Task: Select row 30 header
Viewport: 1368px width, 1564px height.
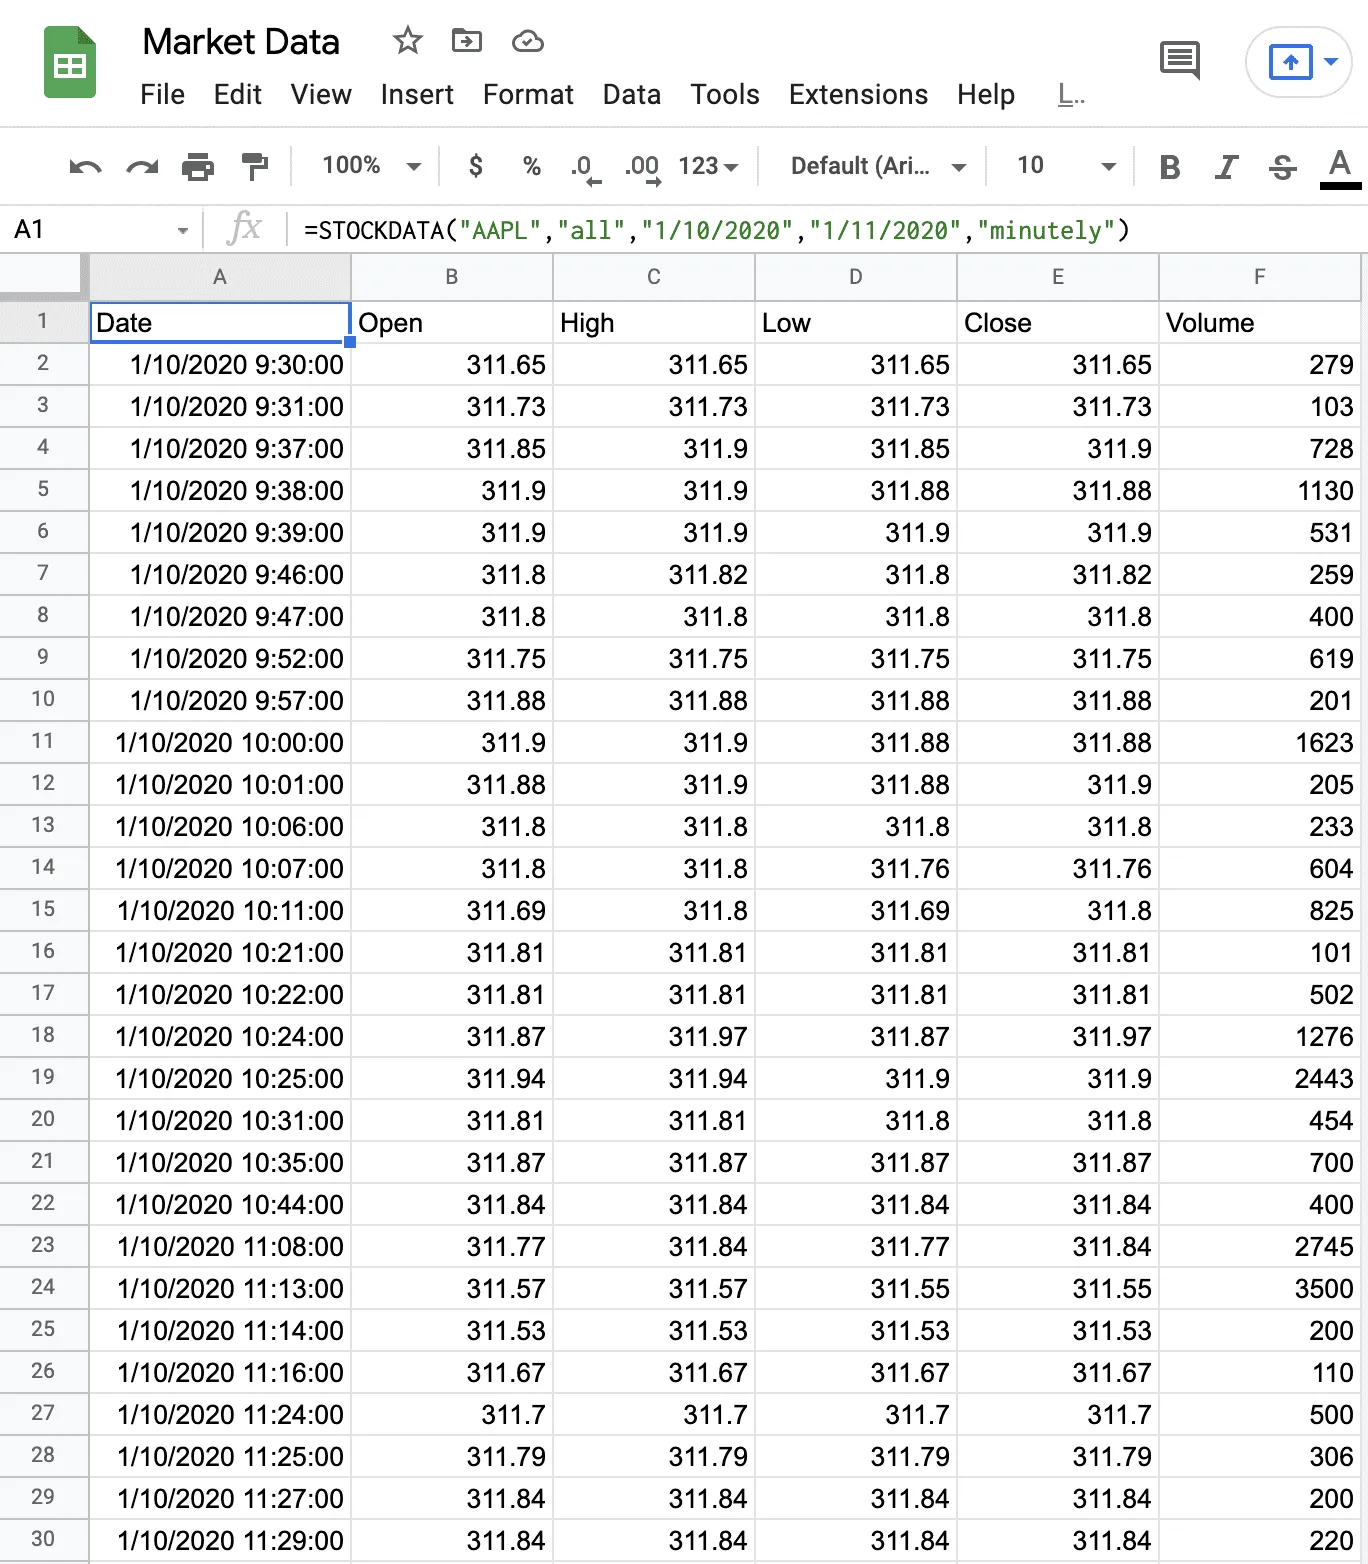Action: click(x=43, y=1539)
